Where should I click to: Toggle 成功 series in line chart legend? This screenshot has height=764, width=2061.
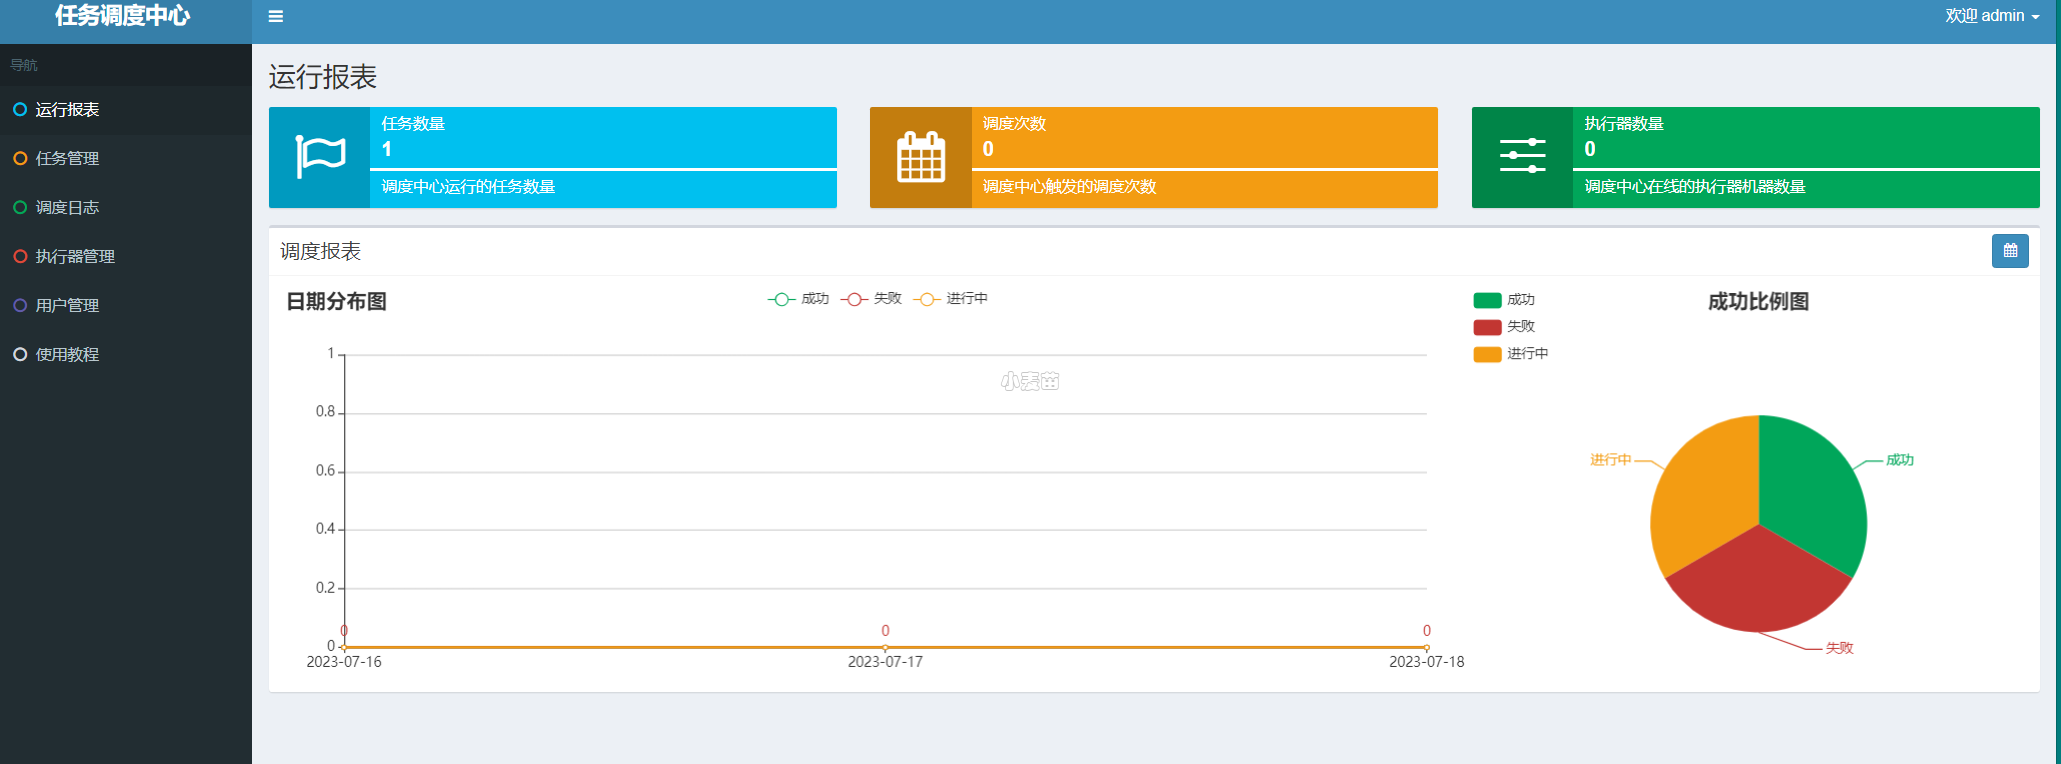798,299
